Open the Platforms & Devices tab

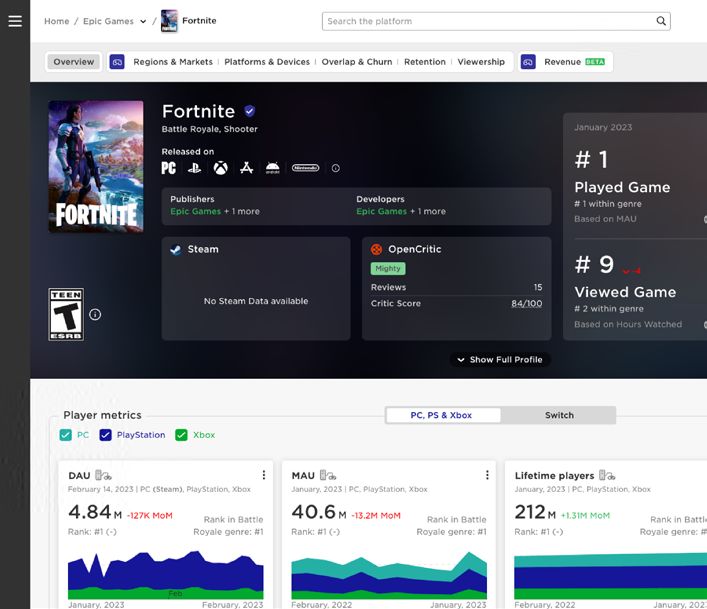pos(267,62)
